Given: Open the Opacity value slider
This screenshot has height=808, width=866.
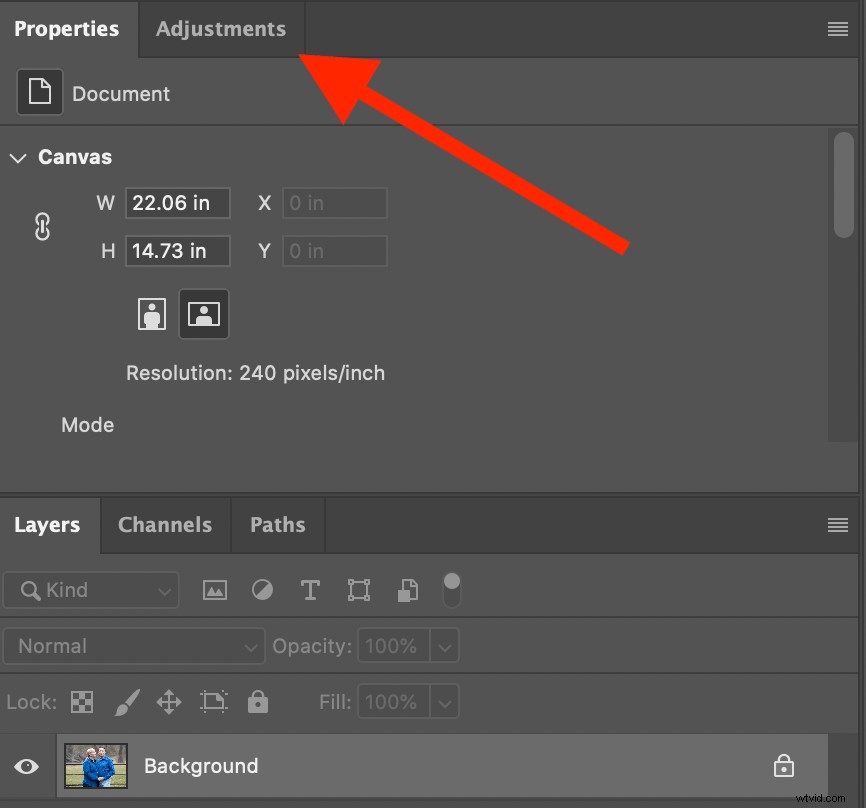Looking at the screenshot, I should click(444, 645).
